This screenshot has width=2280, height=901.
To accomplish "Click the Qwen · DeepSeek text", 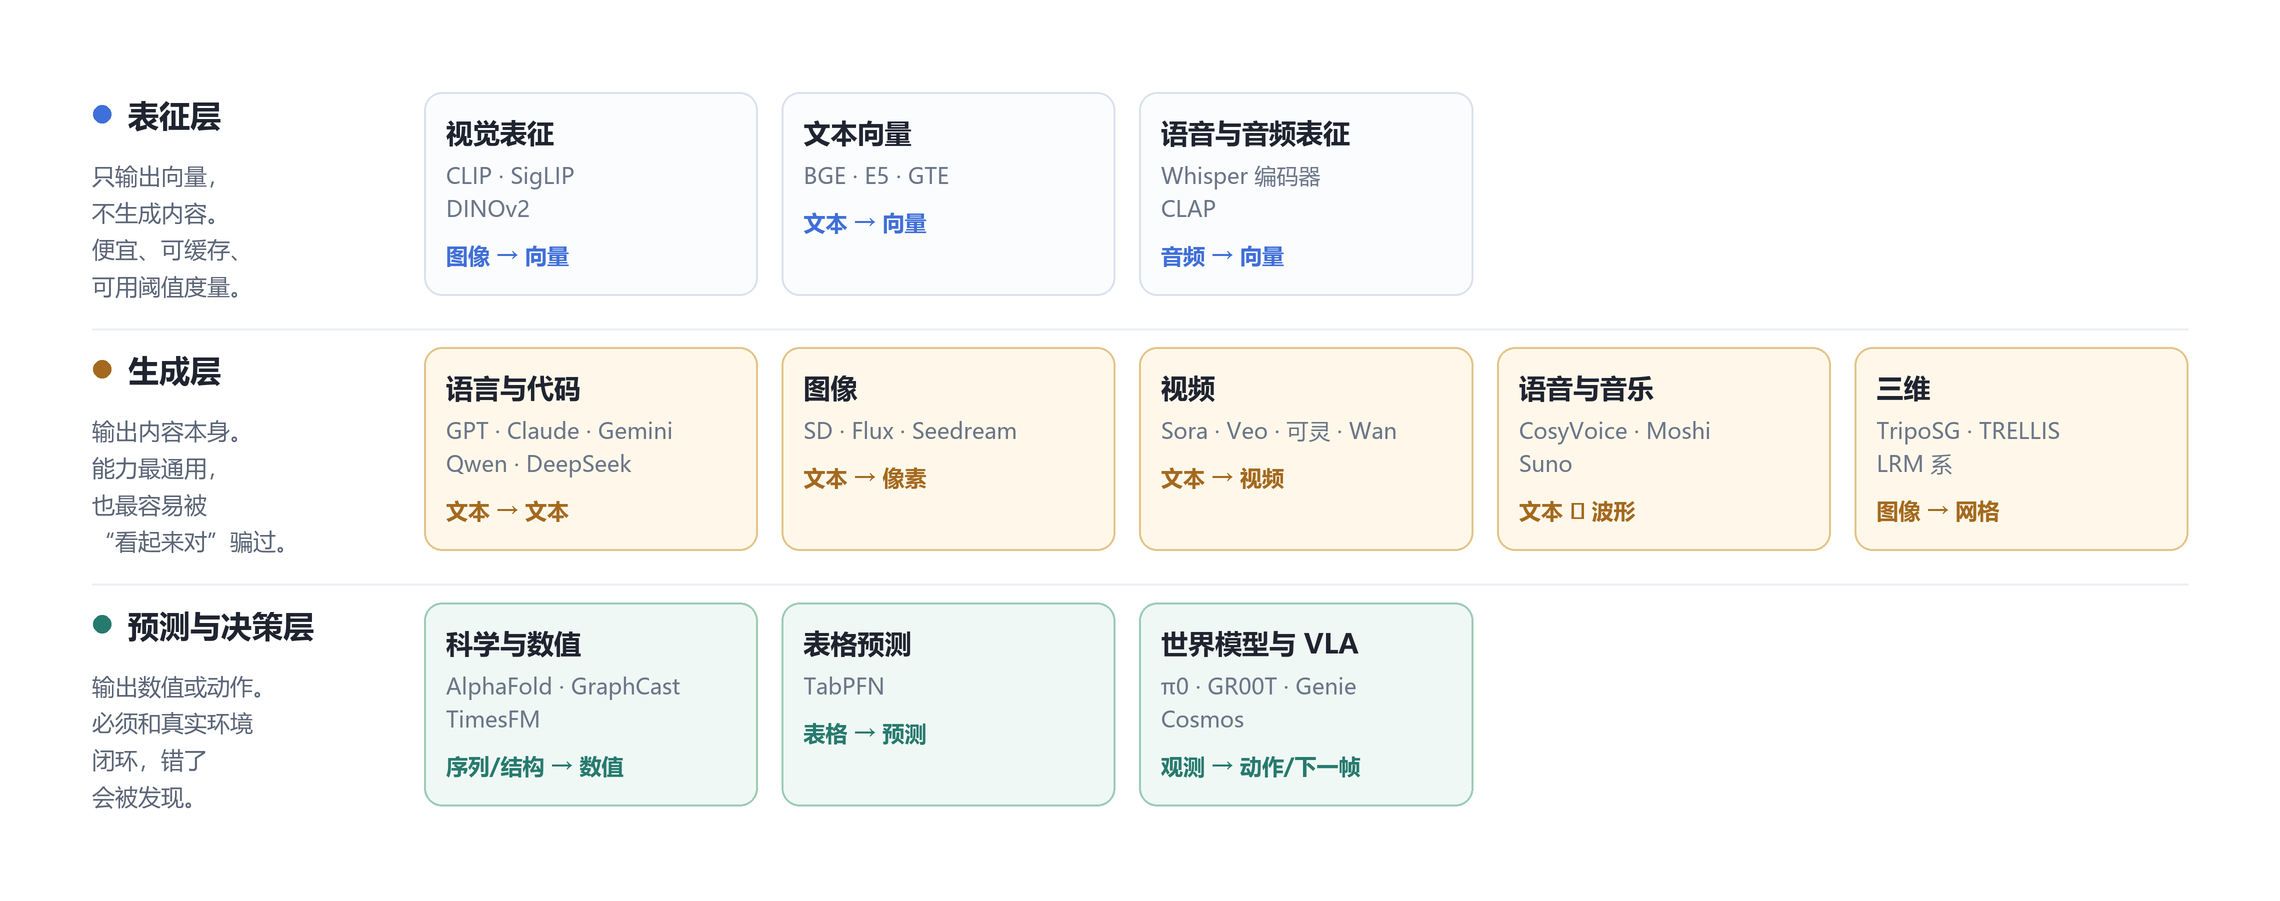I will [x=539, y=464].
